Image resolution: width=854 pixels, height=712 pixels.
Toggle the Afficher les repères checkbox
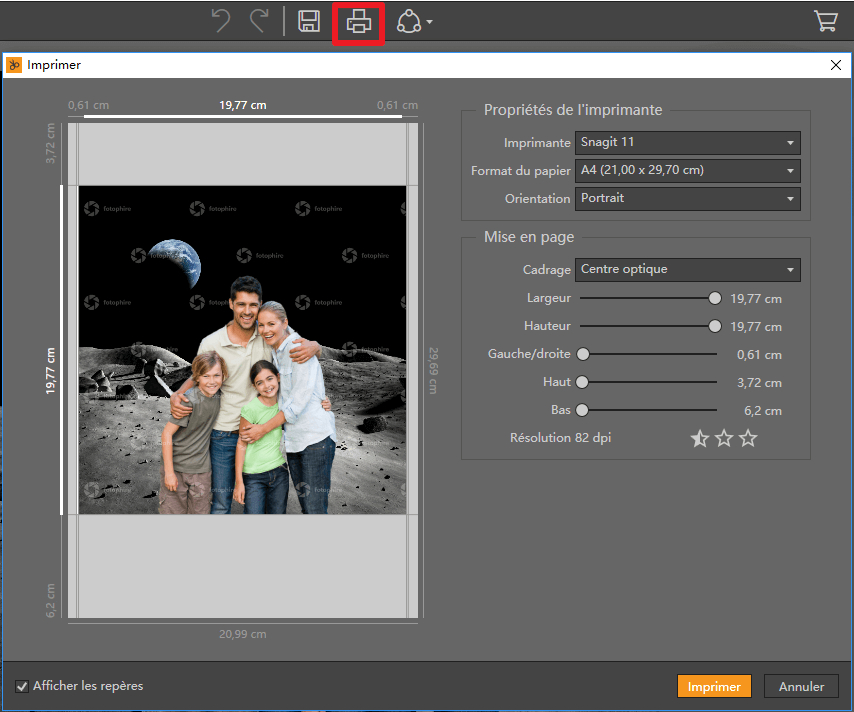pyautogui.click(x=22, y=686)
